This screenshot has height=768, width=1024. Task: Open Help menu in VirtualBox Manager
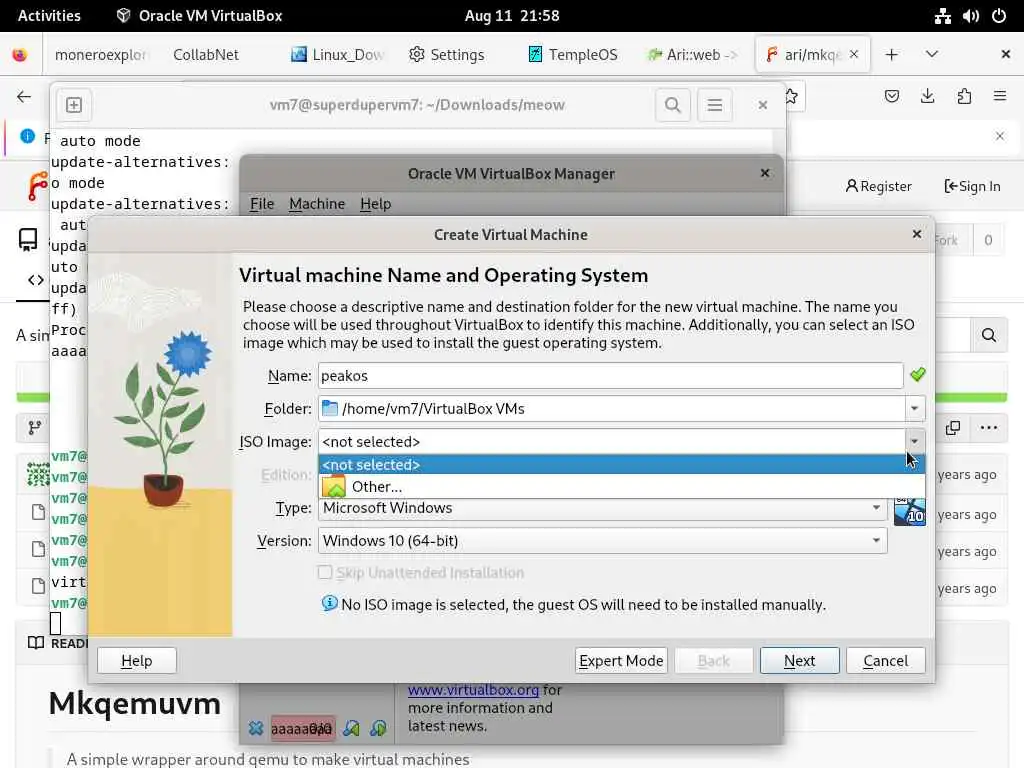[x=376, y=204]
